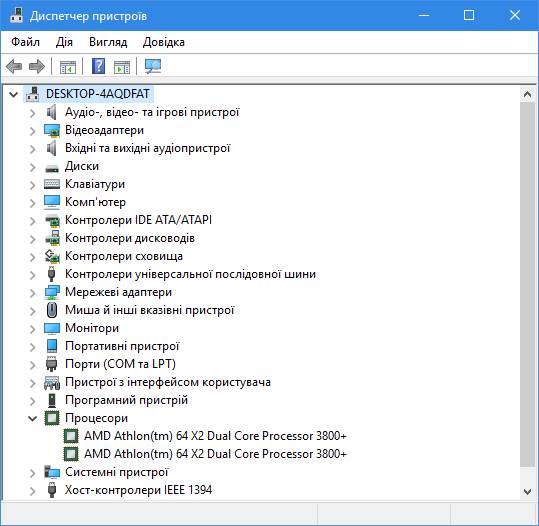
Task: Click the Контролери IDE ATA/ATAPI icon
Action: pos(52,220)
